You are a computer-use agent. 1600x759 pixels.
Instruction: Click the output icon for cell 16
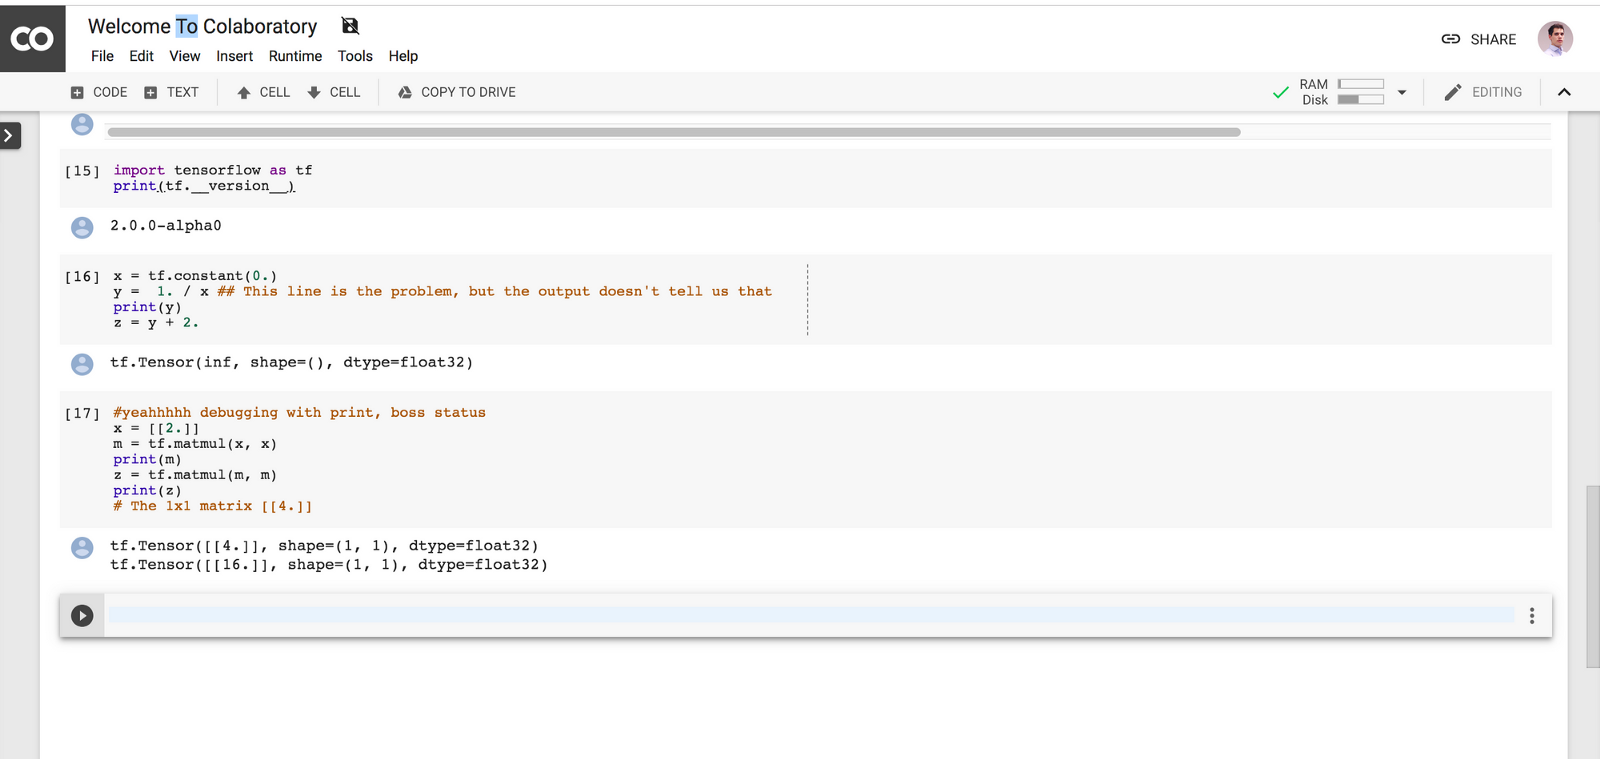click(82, 364)
